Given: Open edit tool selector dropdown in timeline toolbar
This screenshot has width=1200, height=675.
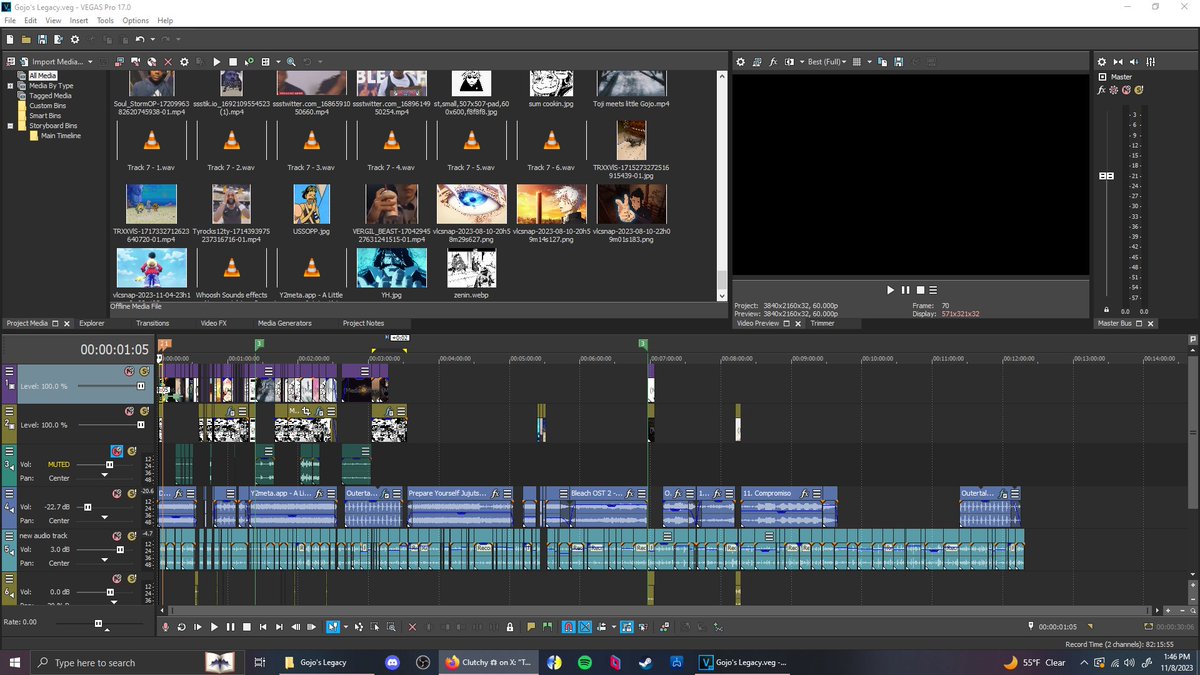Looking at the screenshot, I should pos(346,627).
